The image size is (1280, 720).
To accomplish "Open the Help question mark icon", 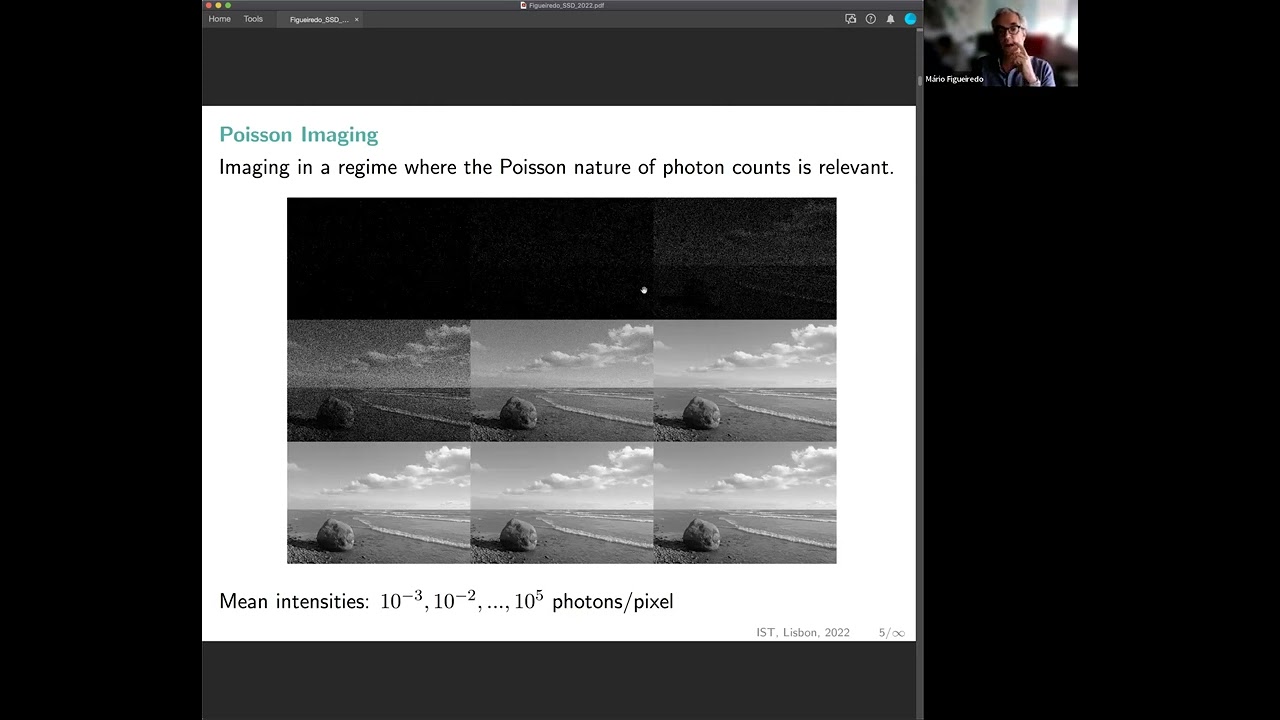I will [871, 19].
